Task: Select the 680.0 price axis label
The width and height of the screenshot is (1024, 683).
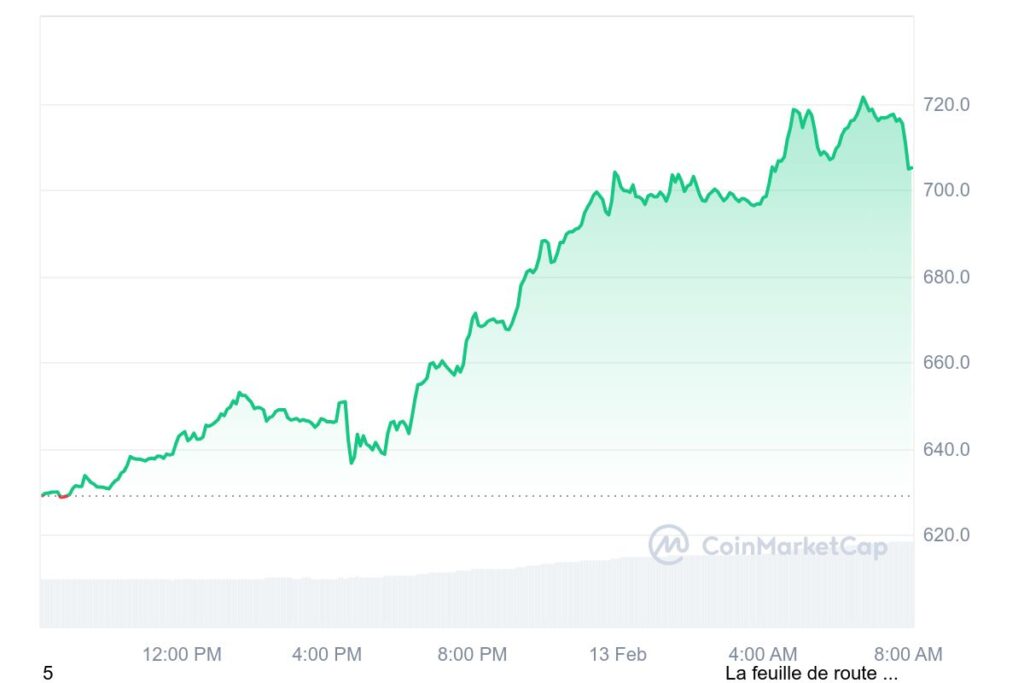Action: point(945,277)
